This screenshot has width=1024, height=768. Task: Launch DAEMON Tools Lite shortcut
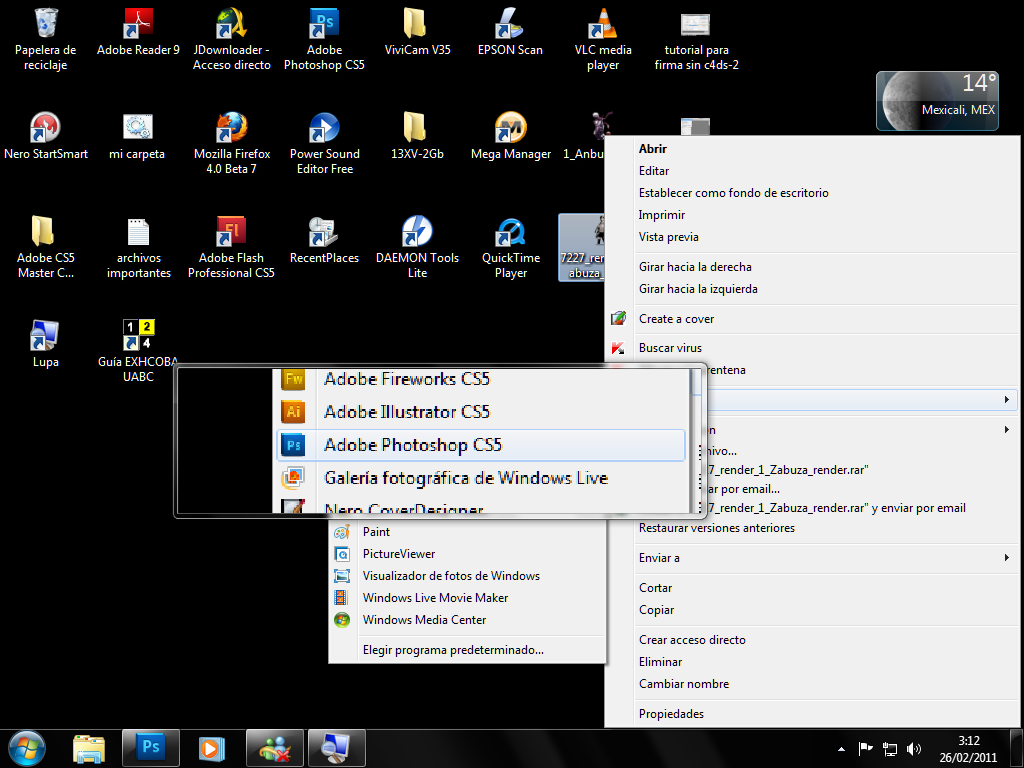[x=417, y=248]
